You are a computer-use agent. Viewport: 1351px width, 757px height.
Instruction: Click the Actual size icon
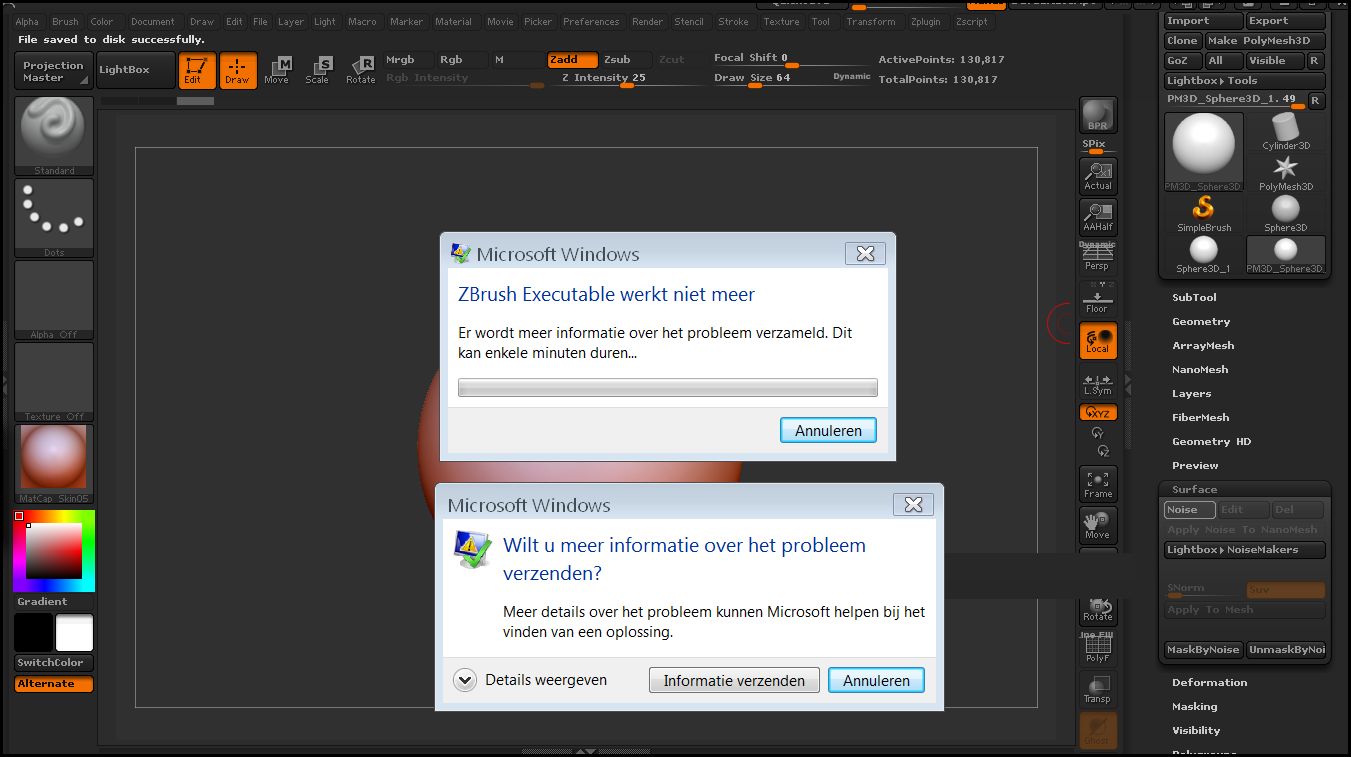click(1098, 176)
